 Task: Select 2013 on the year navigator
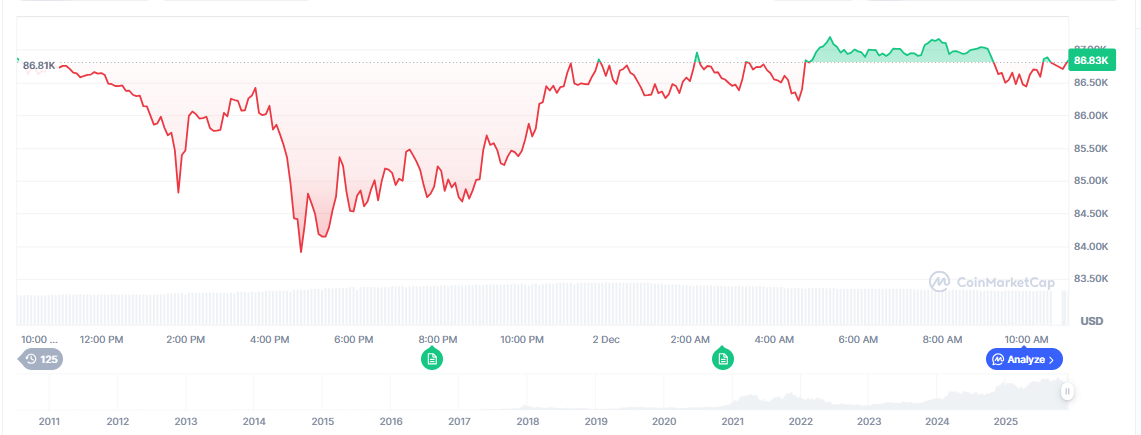[x=186, y=421]
